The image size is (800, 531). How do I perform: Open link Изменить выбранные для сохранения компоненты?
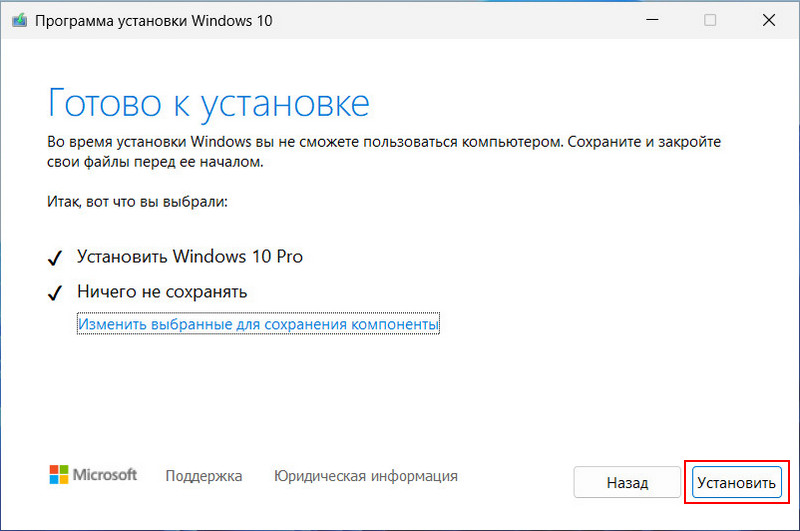pyautogui.click(x=258, y=324)
